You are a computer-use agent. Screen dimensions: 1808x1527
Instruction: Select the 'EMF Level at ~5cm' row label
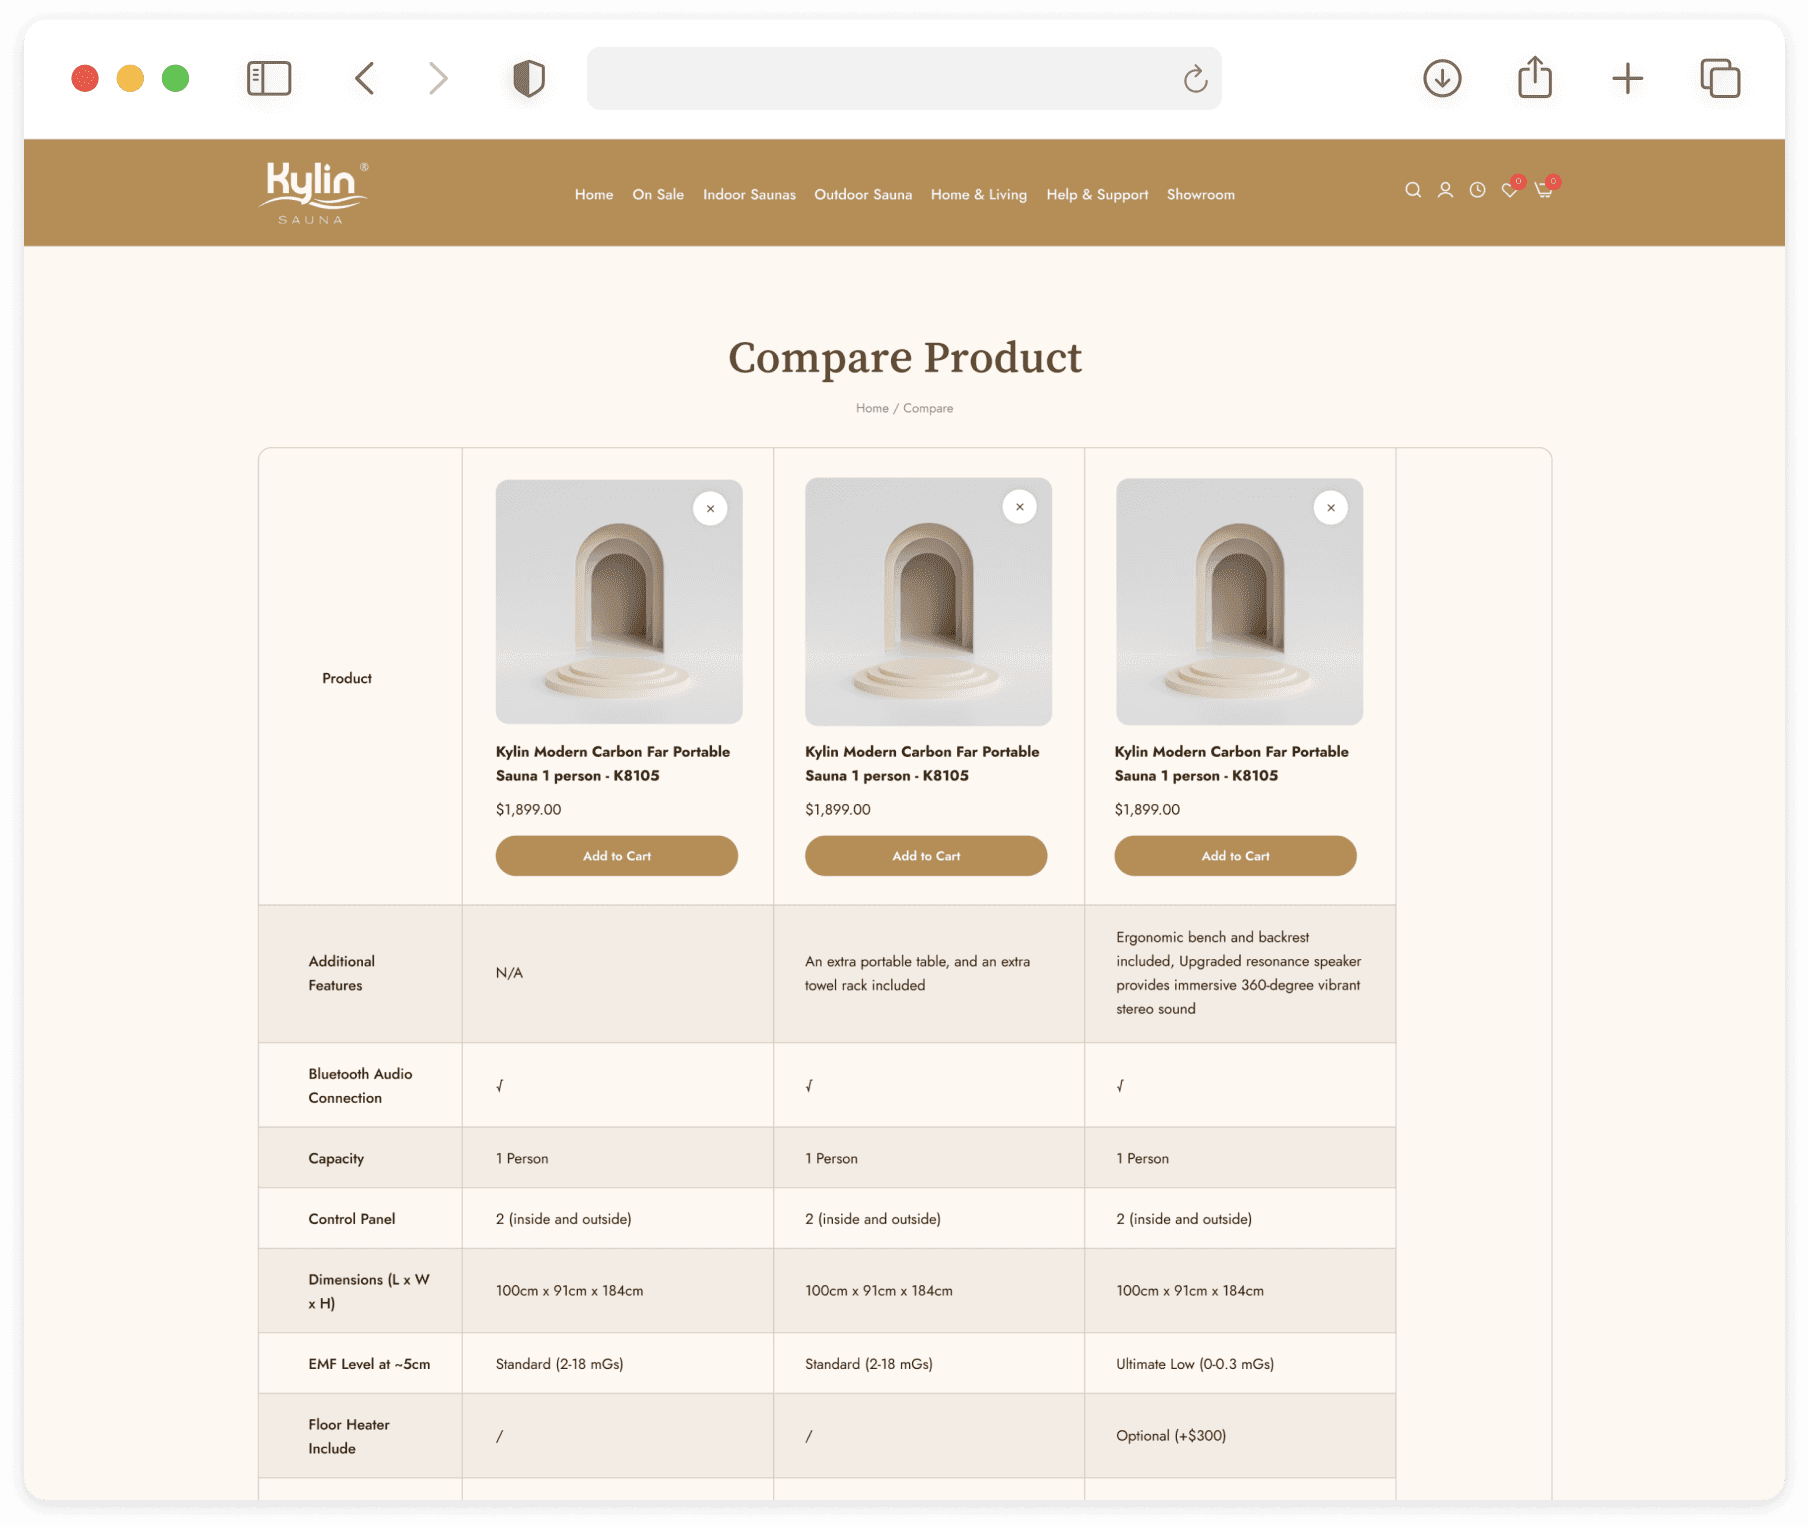pos(369,1364)
